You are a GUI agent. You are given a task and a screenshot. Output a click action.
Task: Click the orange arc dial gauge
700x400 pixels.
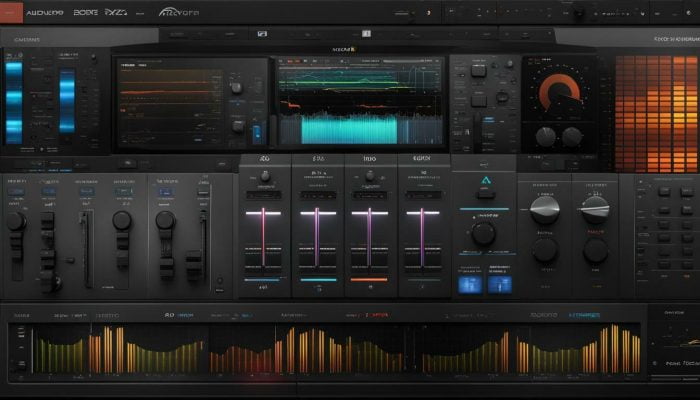[559, 90]
